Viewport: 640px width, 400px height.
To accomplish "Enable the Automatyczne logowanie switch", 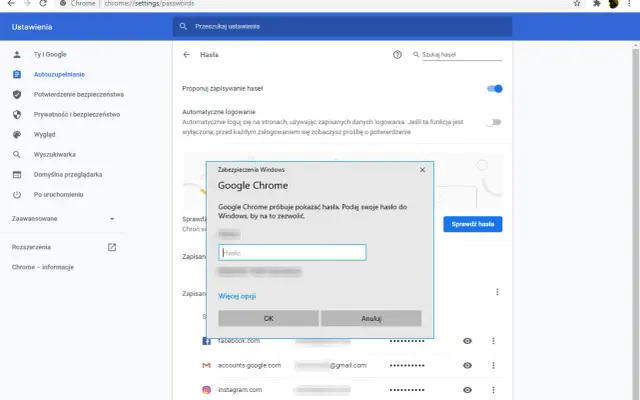I will coord(493,122).
